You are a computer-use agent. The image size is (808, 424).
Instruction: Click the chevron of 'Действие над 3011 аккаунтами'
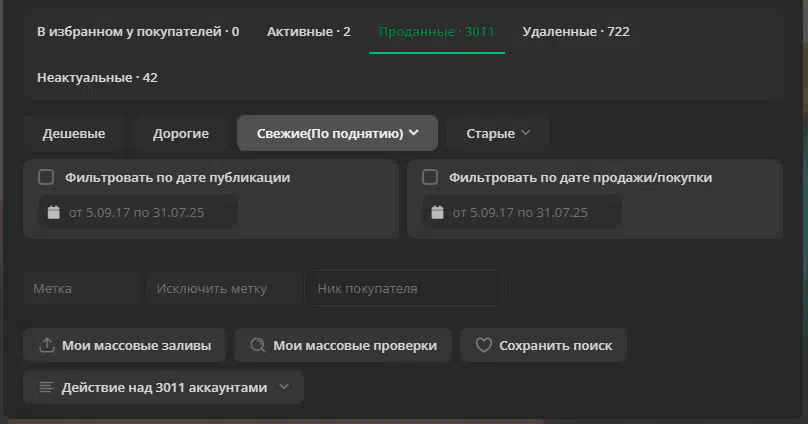click(x=284, y=386)
